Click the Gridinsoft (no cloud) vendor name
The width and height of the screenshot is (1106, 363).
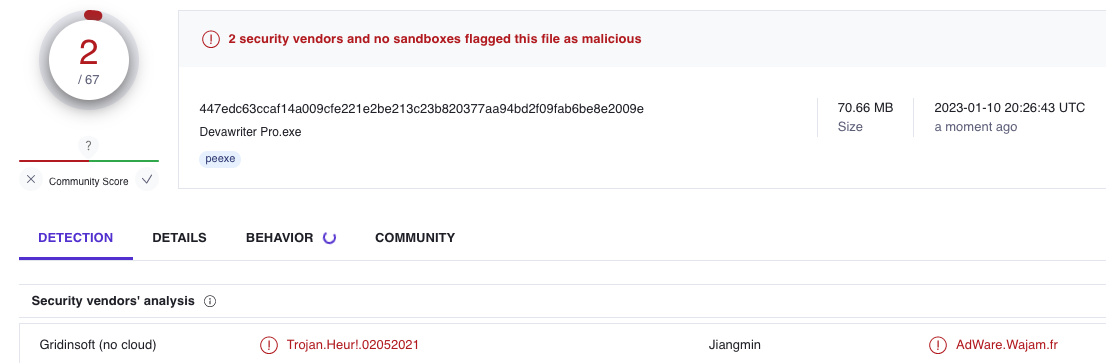pyautogui.click(x=98, y=345)
